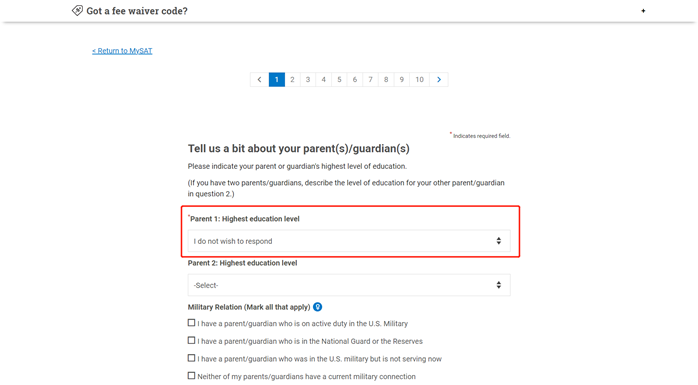Check parent formerly in U.S. military box

tap(191, 358)
